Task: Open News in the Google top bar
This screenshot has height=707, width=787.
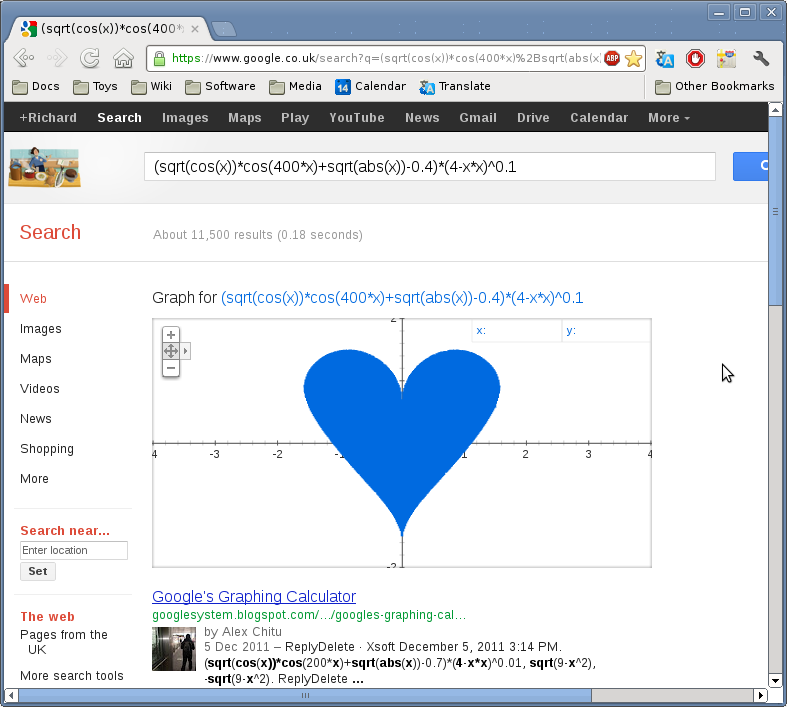Action: coord(422,118)
